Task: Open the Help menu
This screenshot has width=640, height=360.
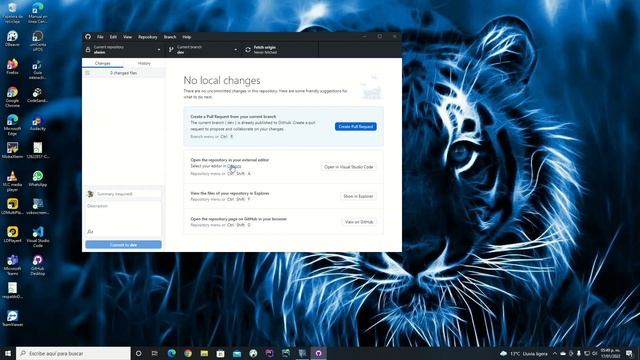Action: (187, 37)
